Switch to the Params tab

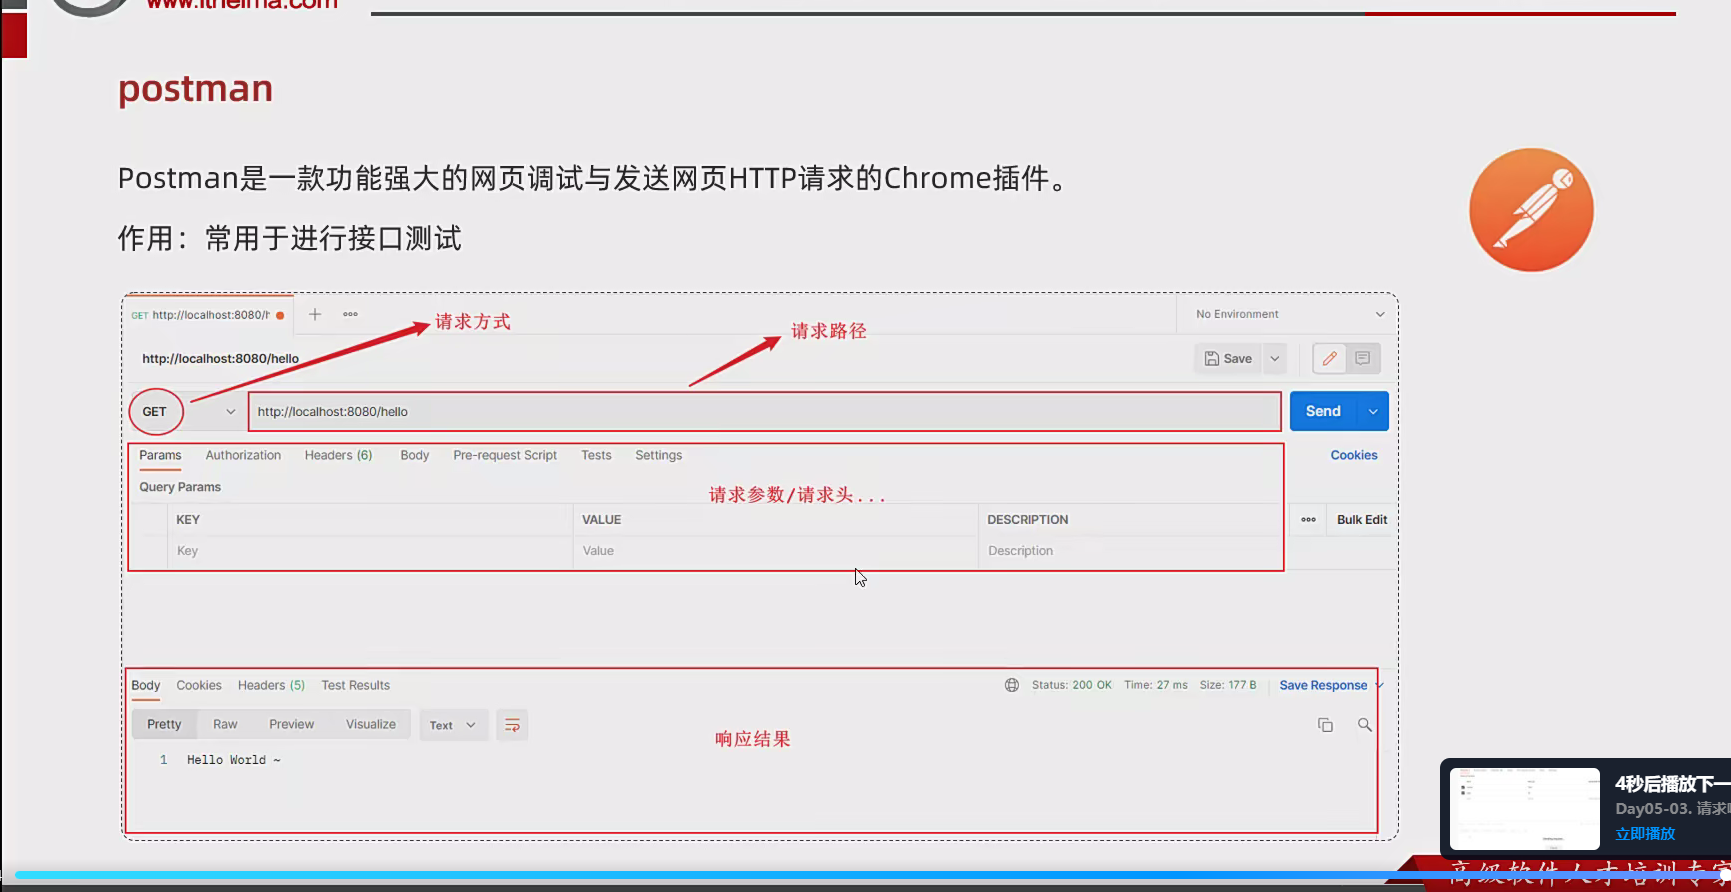(x=160, y=455)
